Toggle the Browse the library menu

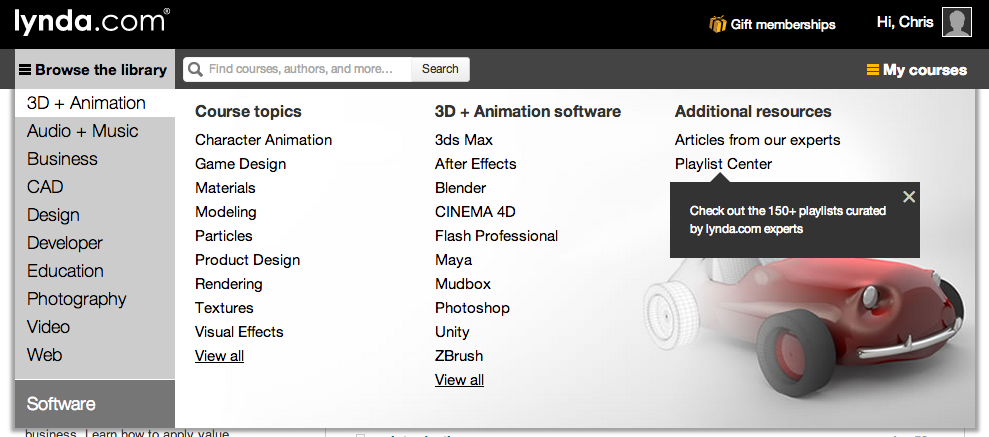(x=95, y=69)
